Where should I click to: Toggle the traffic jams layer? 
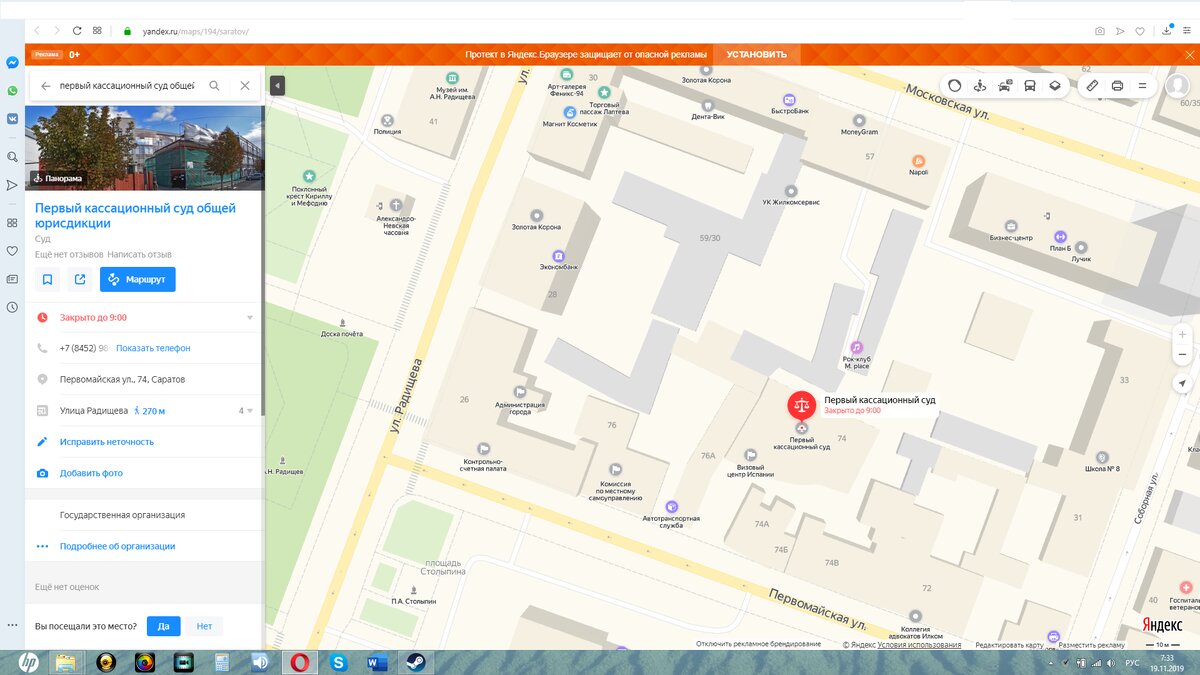(x=1005, y=86)
